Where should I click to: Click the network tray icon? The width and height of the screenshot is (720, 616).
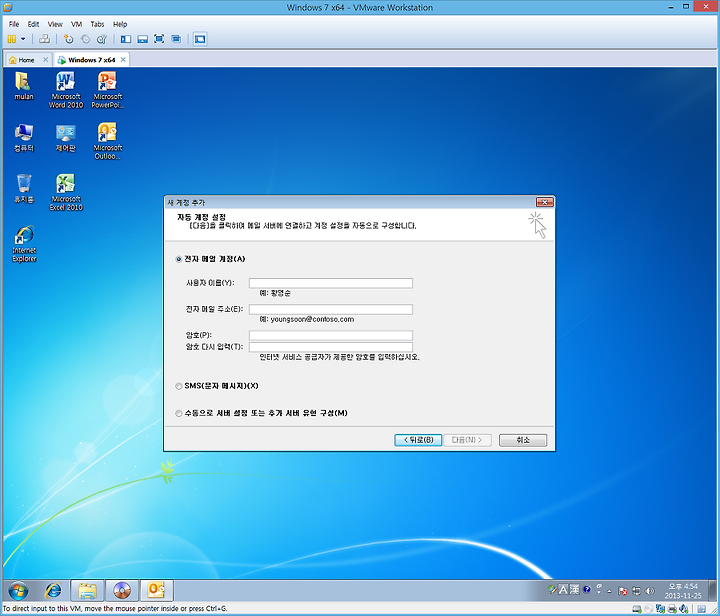(x=636, y=591)
